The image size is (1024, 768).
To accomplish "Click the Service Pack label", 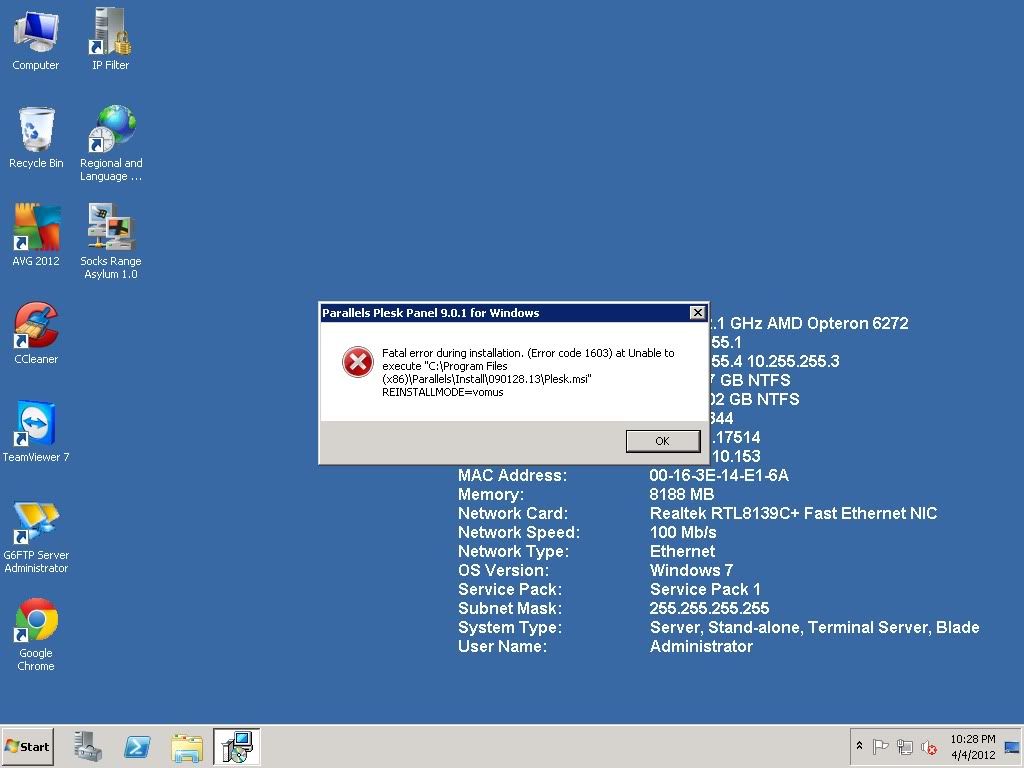I will click(510, 589).
